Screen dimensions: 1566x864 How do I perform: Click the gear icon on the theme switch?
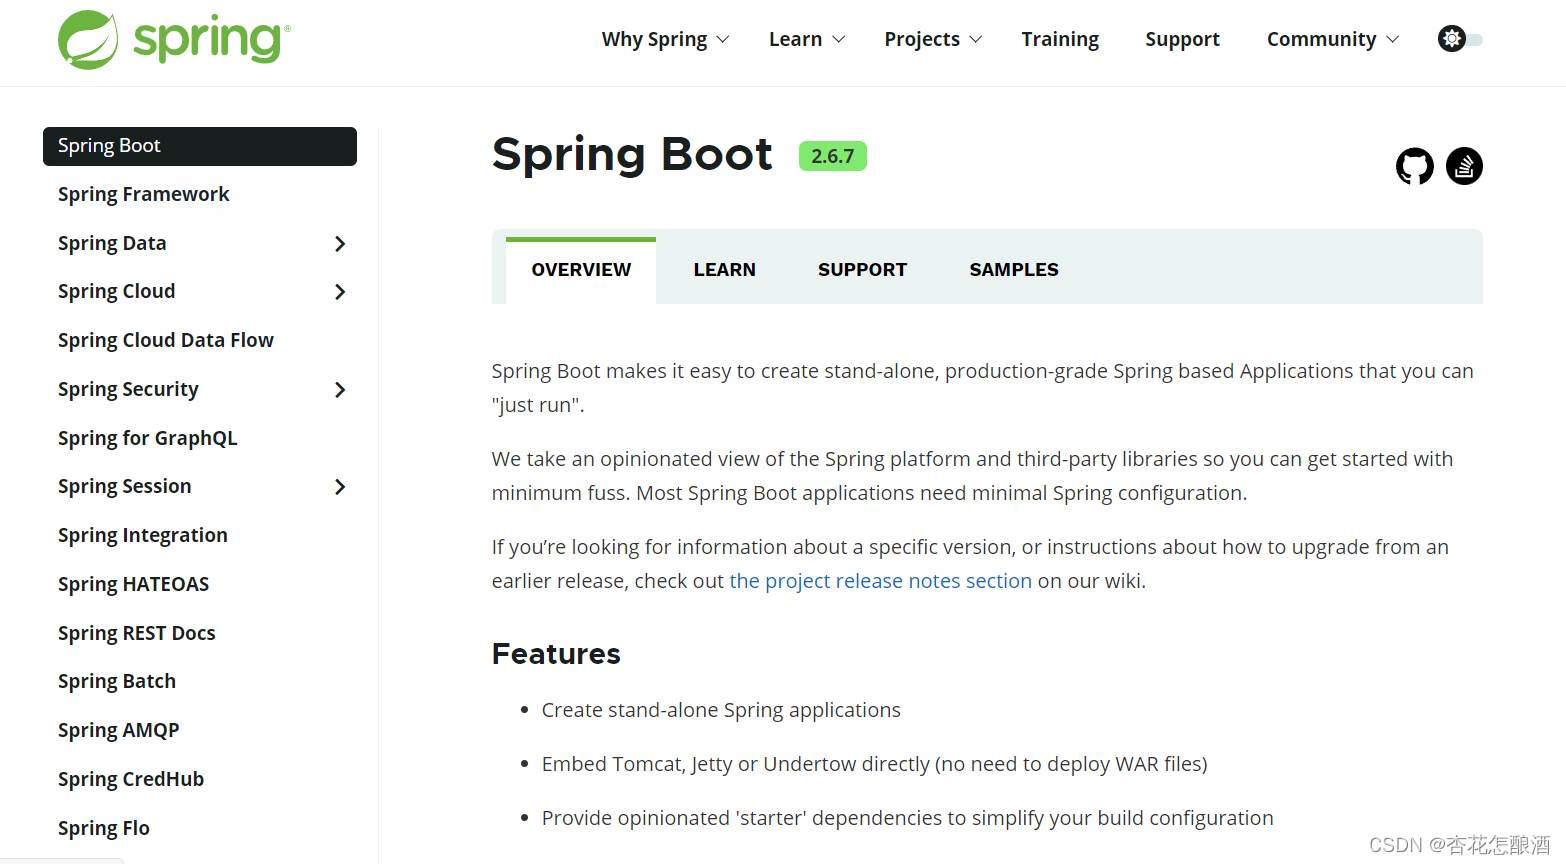(1451, 38)
